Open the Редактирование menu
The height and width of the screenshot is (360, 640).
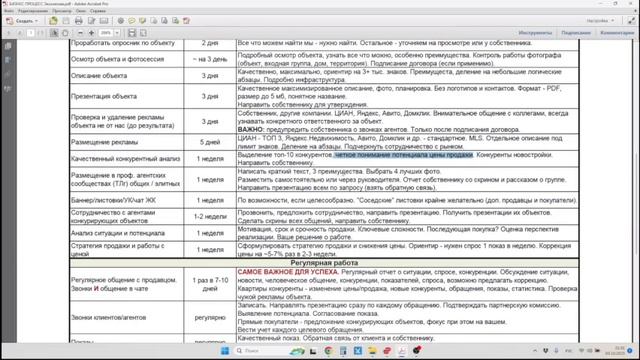coord(33,11)
